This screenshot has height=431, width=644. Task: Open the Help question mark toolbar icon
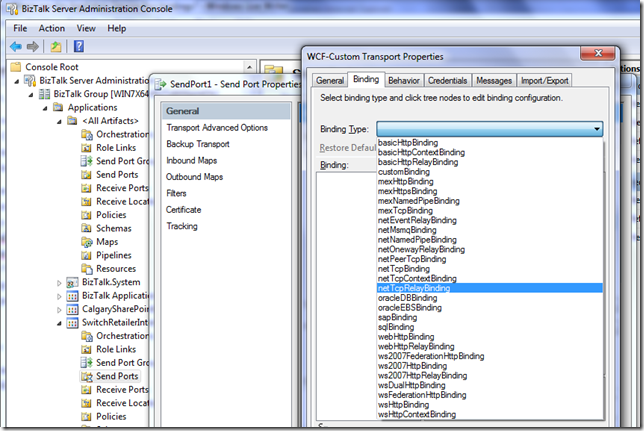[x=78, y=46]
